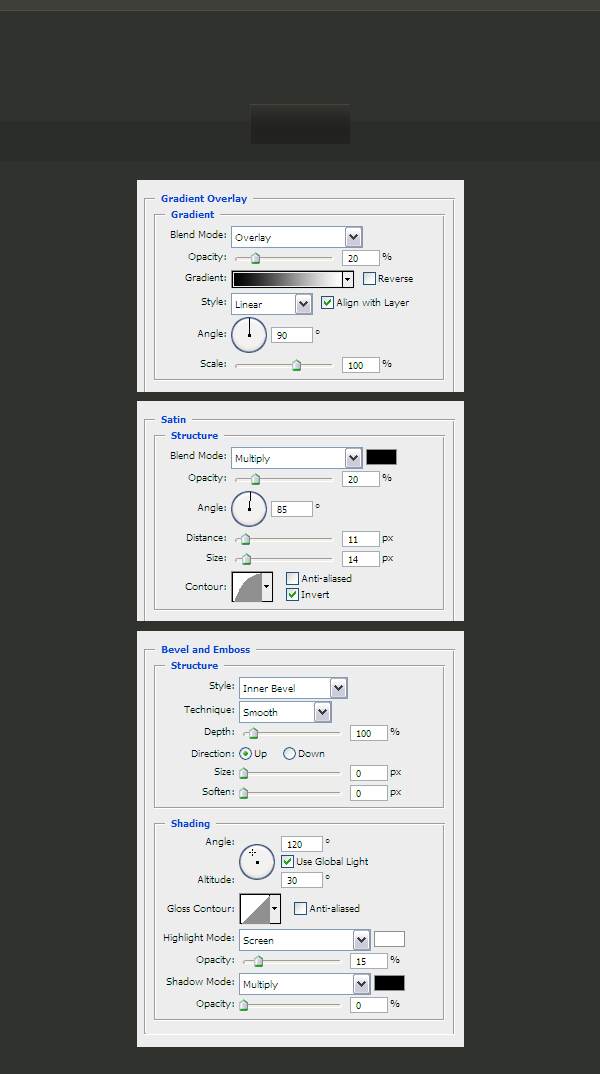Edit the Shading Angle field showing 120

pos(301,844)
